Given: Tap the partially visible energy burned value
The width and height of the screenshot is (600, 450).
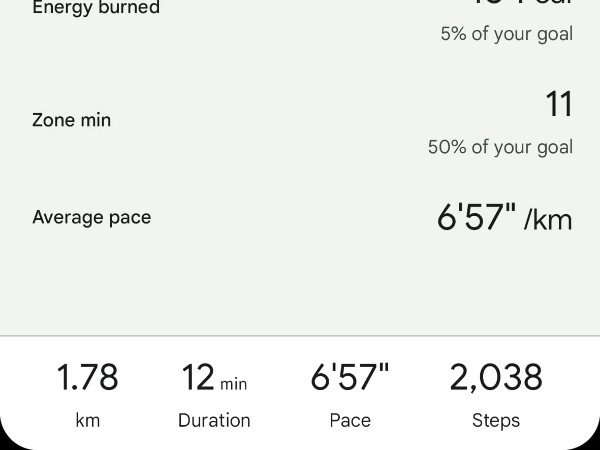Looking at the screenshot, I should 523,2.
